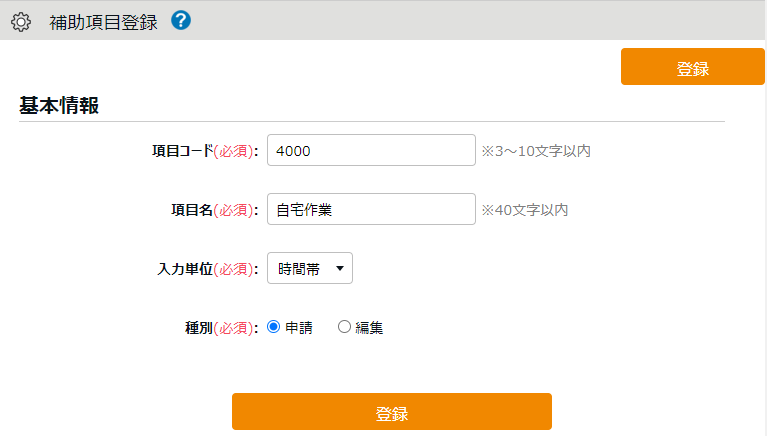This screenshot has width=767, height=436.
Task: Focus the 項目名 field containing 自宅作業
Action: coord(371,209)
